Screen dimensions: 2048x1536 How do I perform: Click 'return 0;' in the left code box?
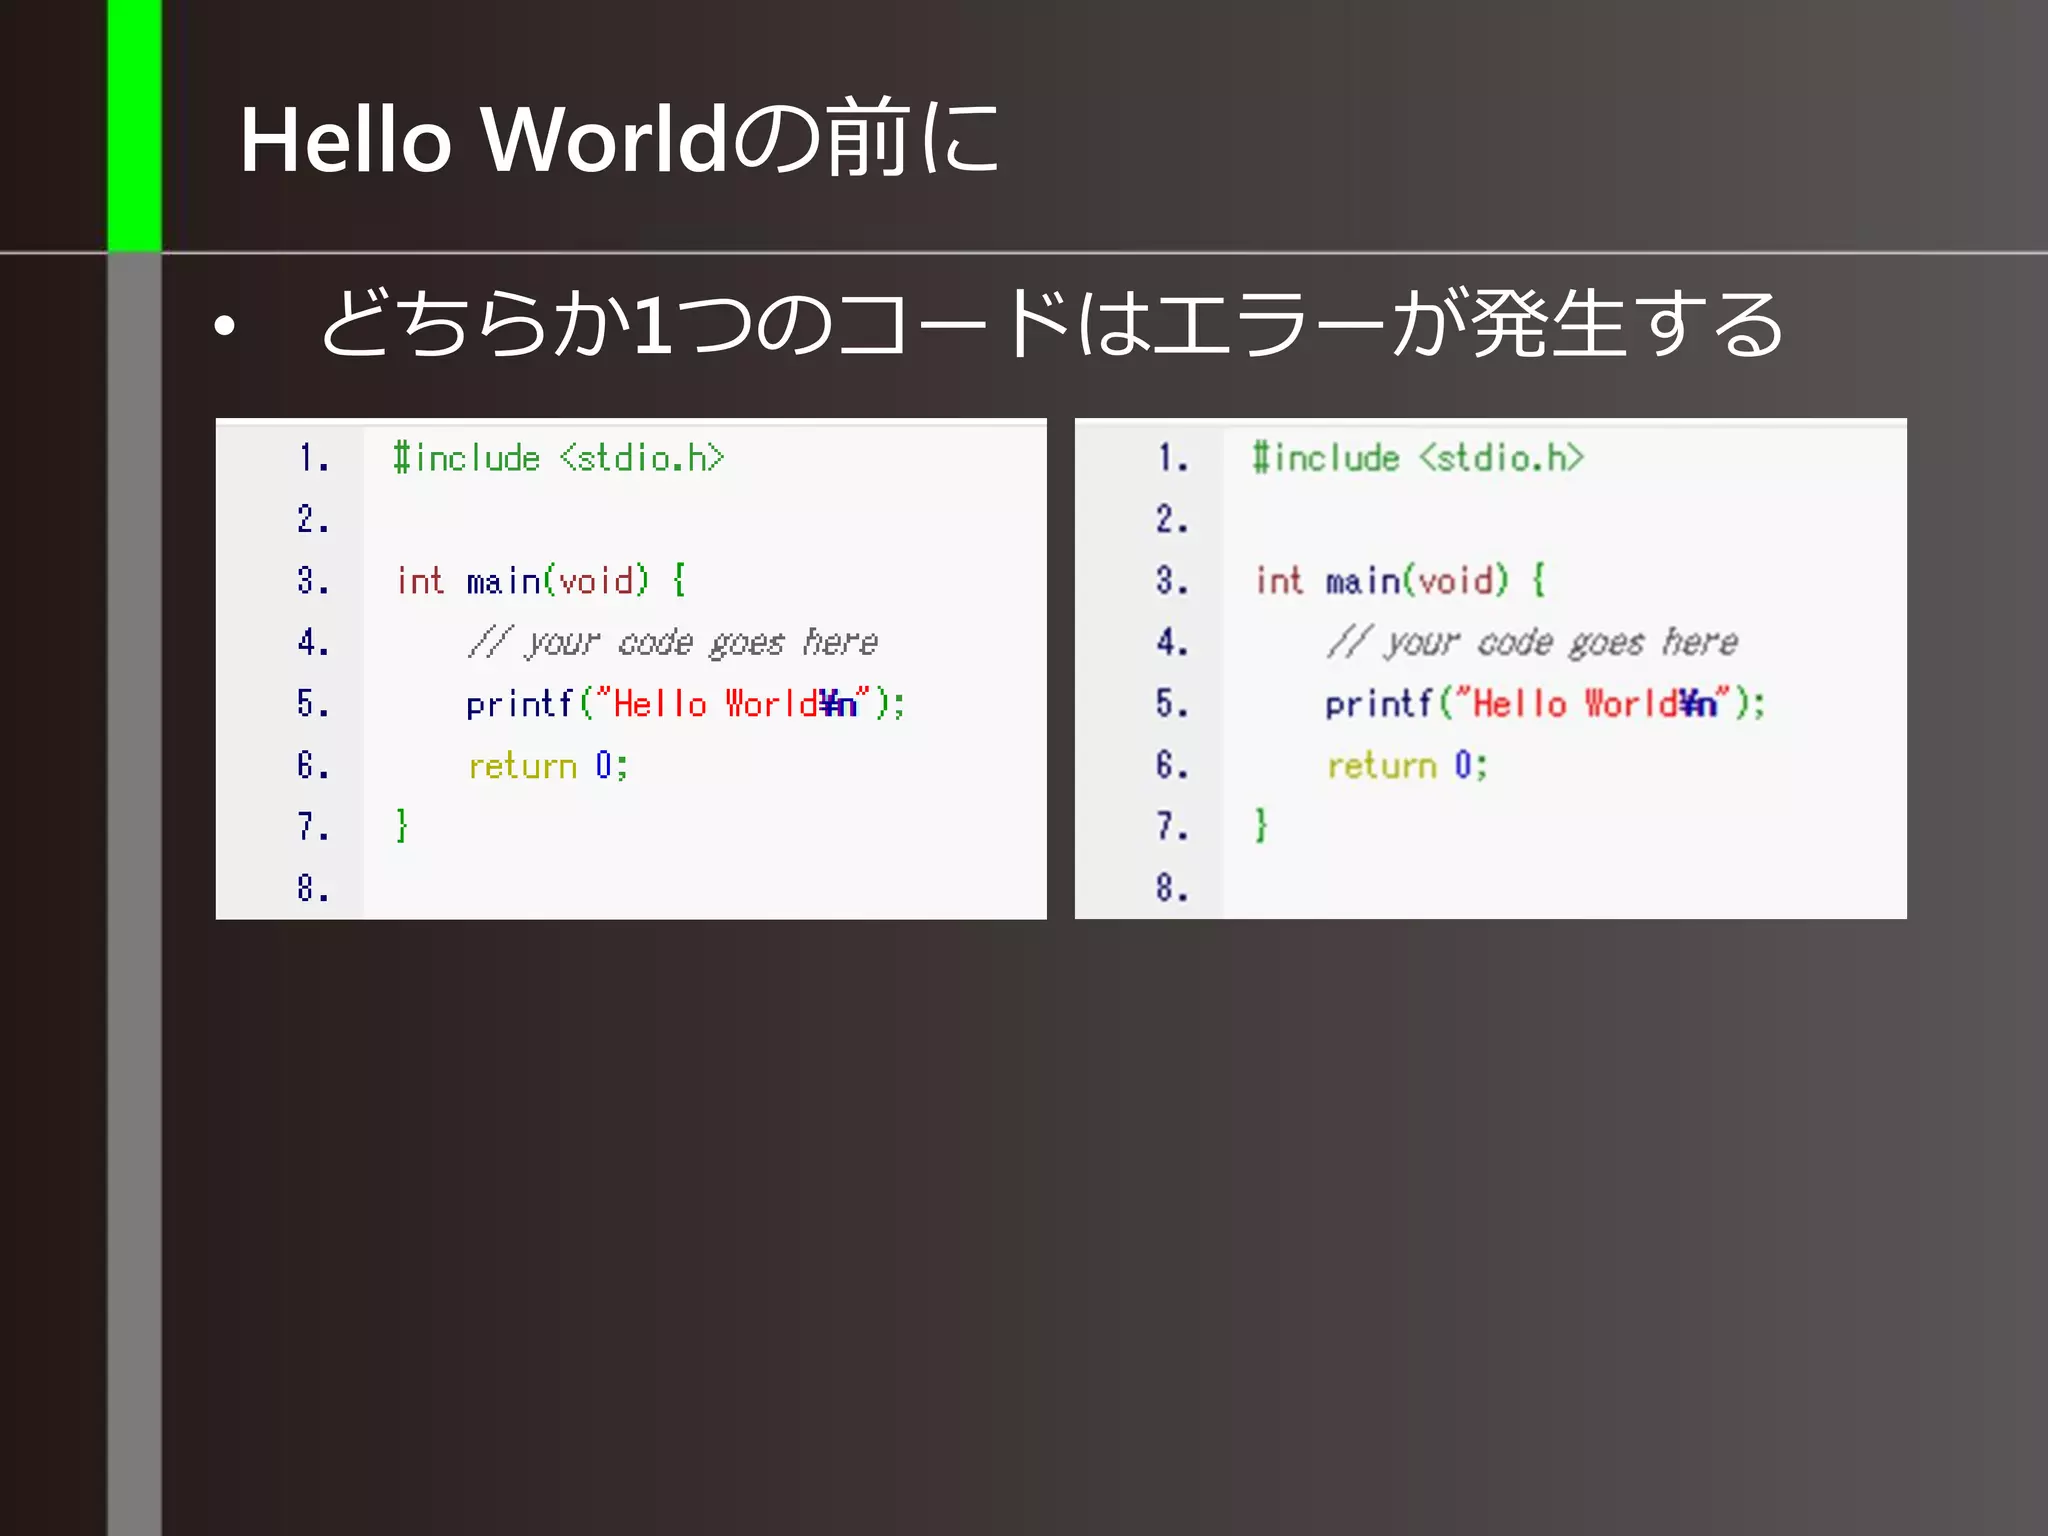[x=548, y=766]
